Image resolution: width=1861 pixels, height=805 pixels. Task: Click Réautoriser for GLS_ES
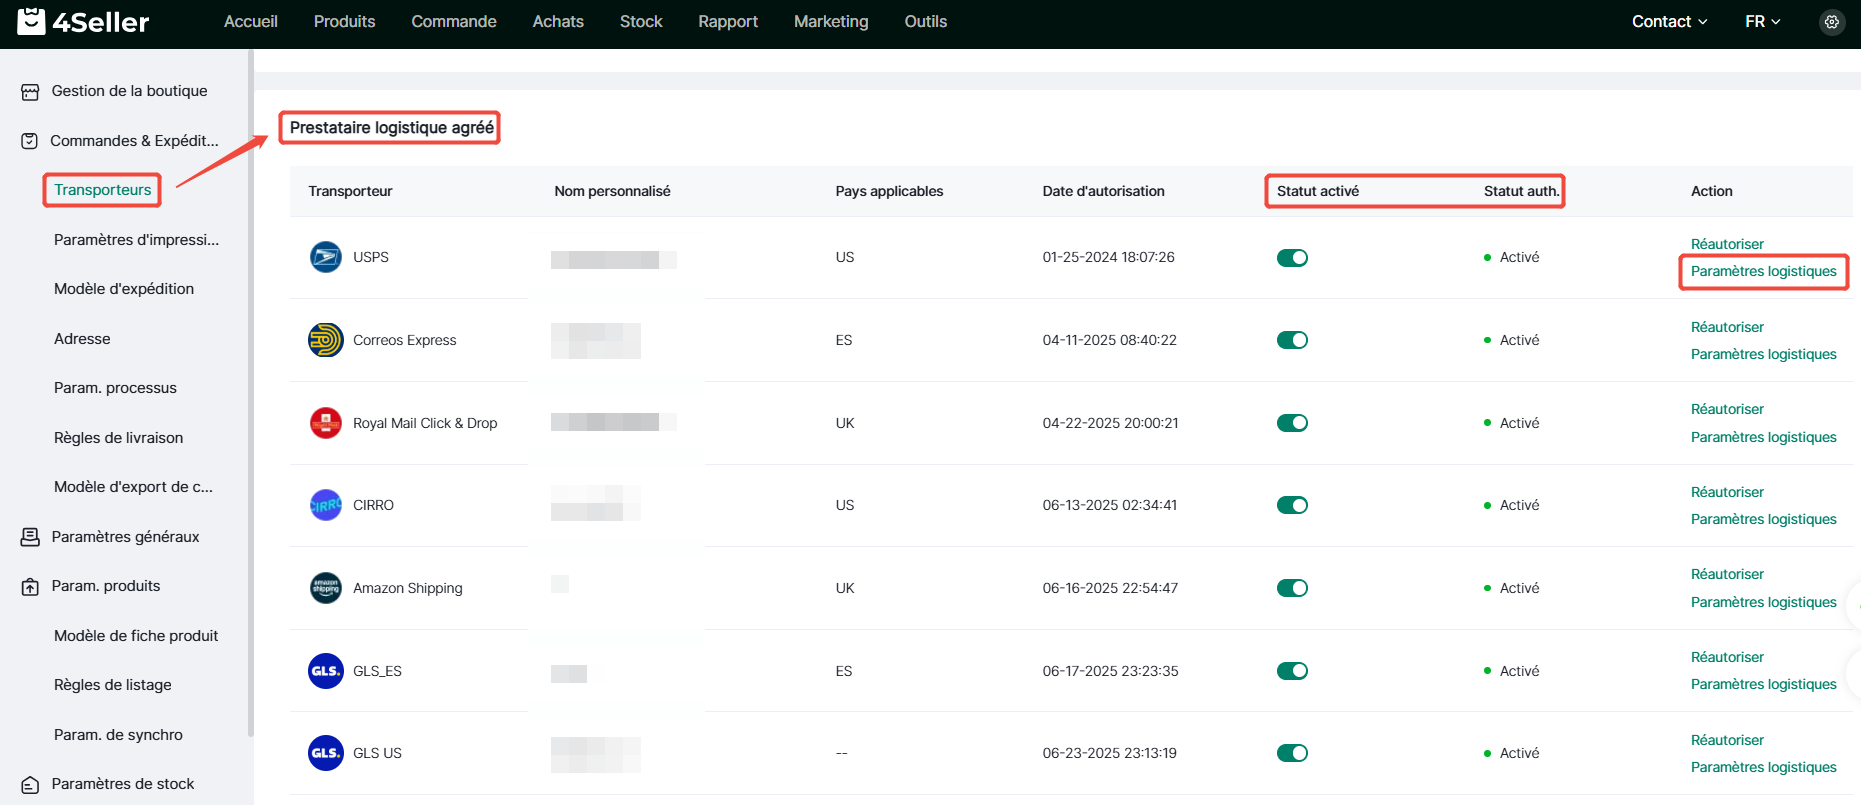(1727, 657)
